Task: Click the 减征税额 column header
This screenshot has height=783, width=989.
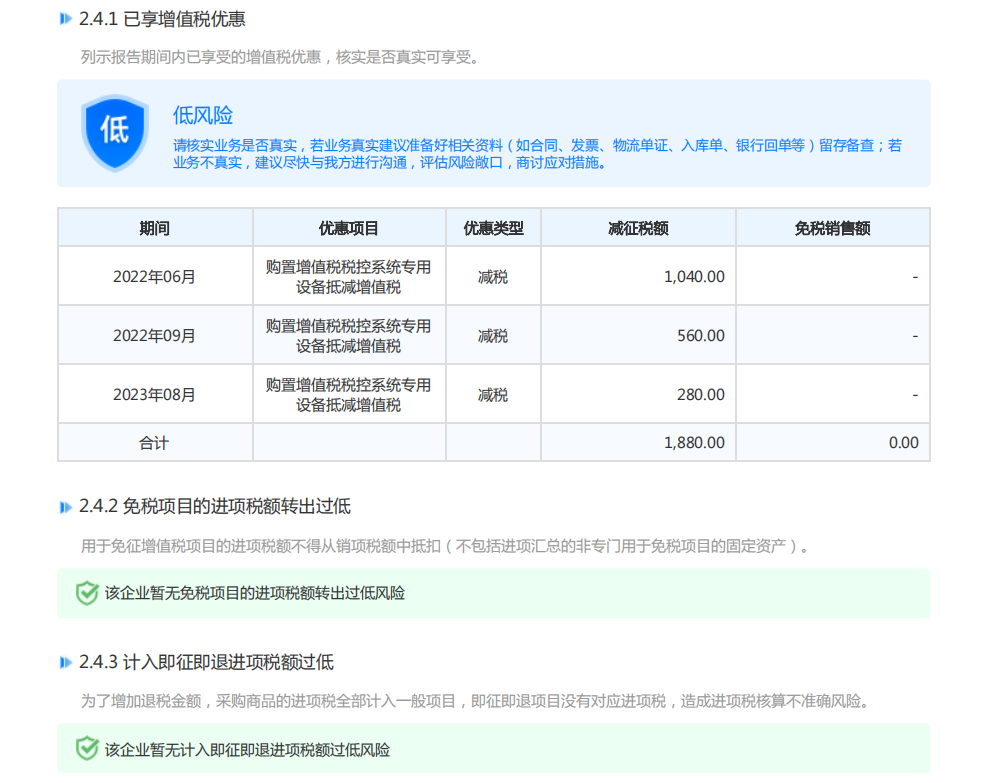Action: click(638, 228)
